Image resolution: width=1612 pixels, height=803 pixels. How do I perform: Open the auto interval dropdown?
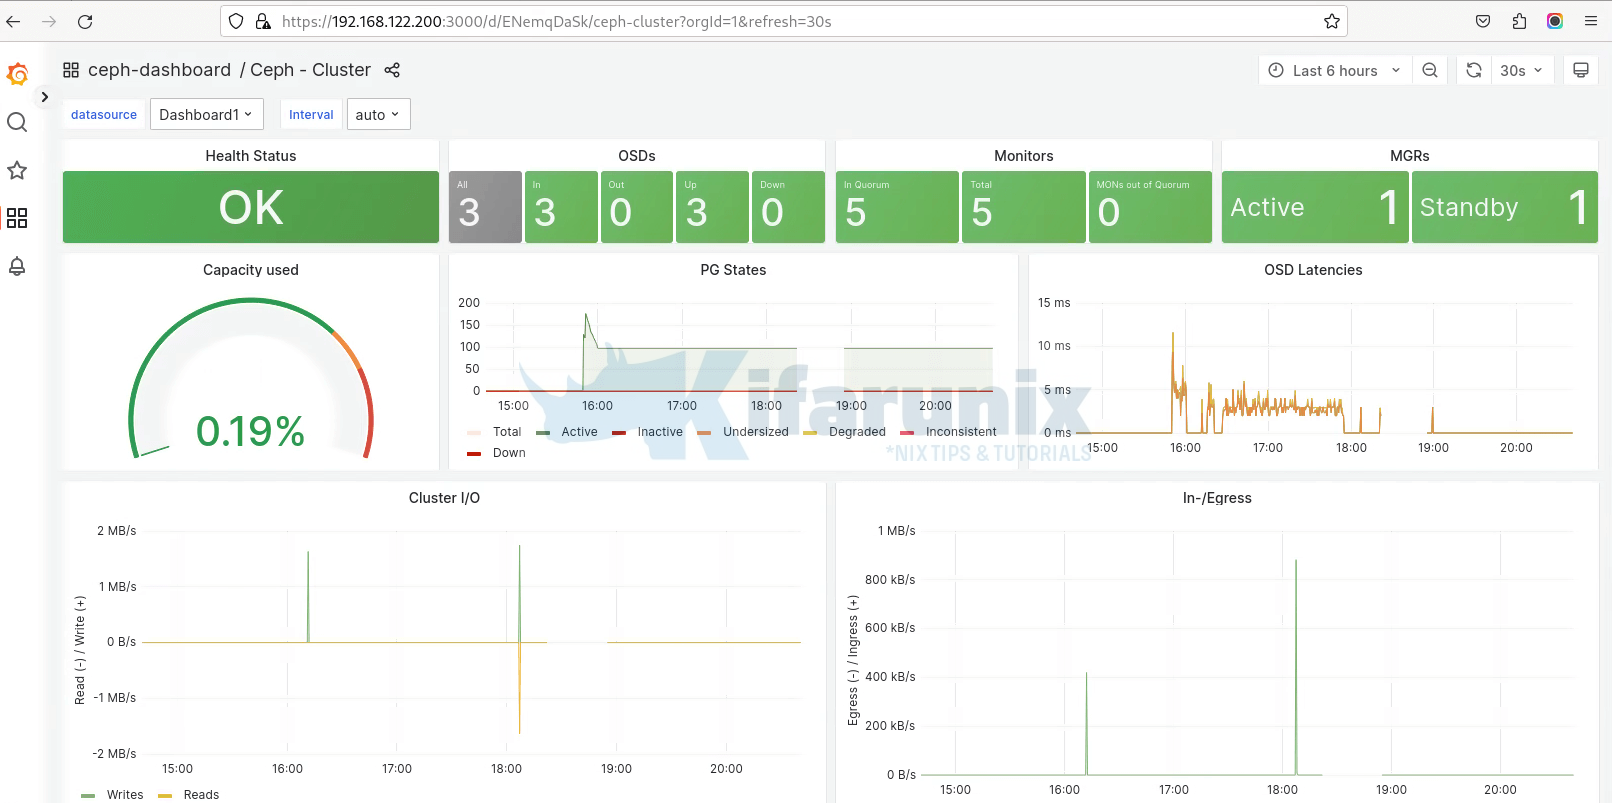click(x=377, y=115)
